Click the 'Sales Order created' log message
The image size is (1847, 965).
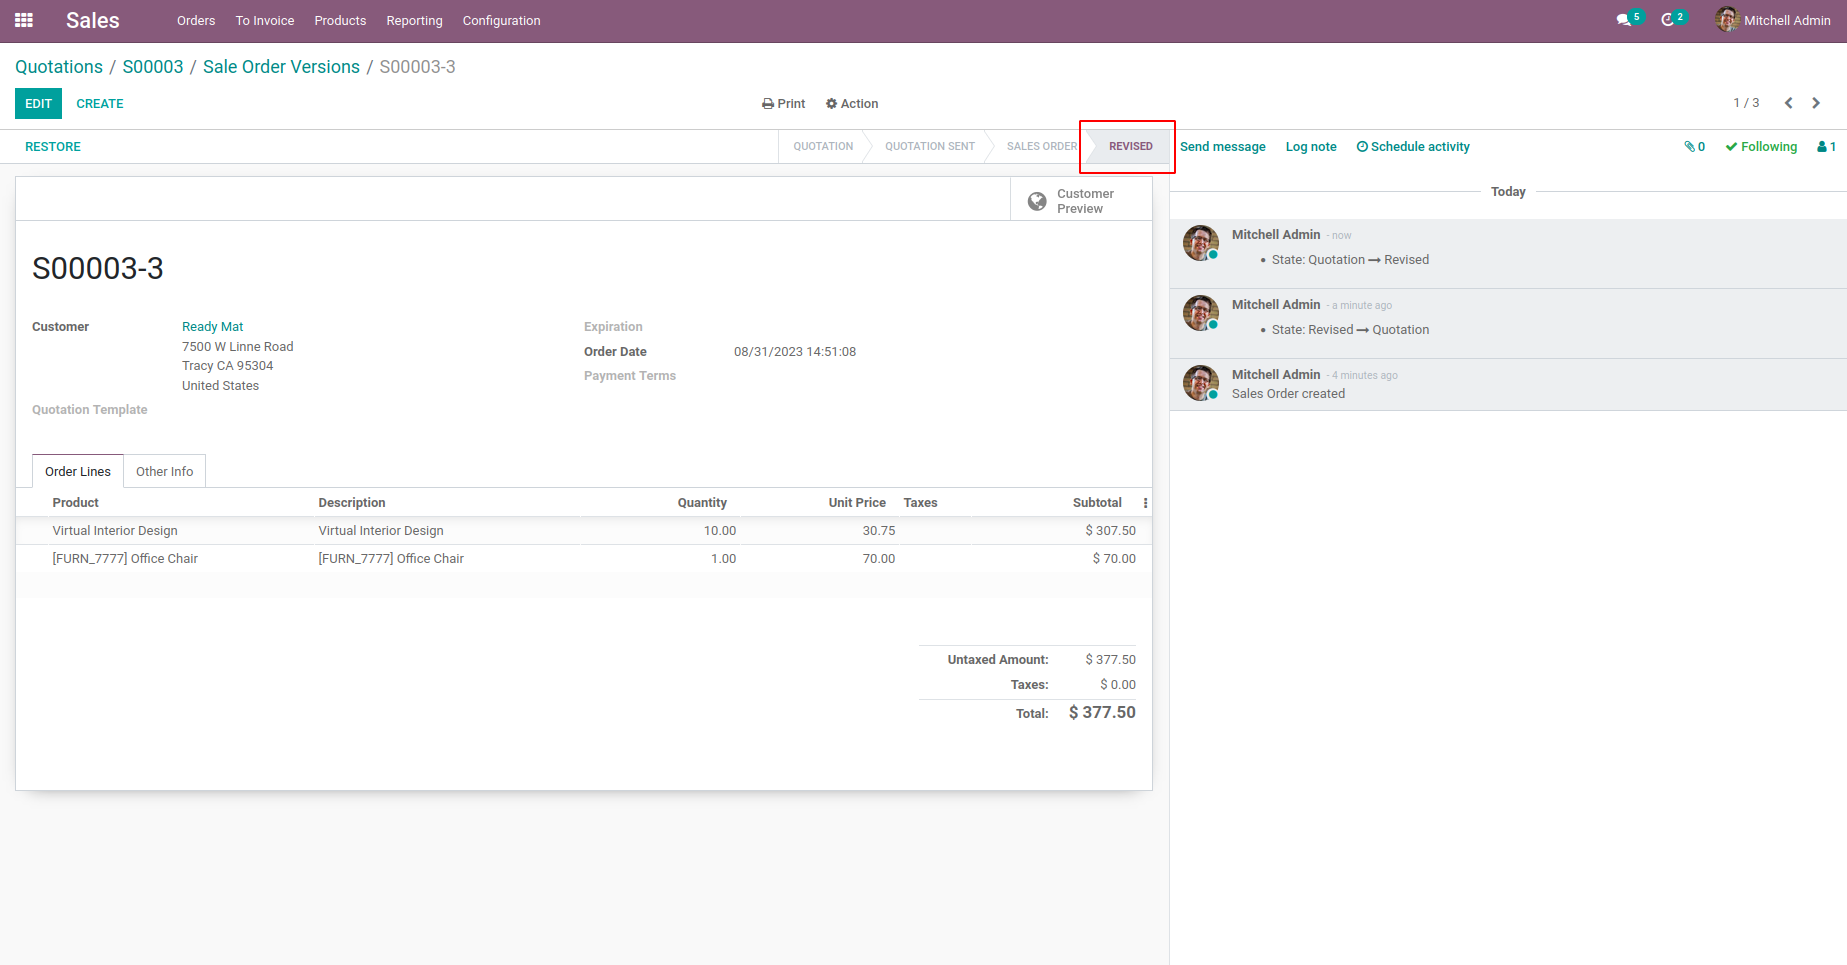point(1288,394)
